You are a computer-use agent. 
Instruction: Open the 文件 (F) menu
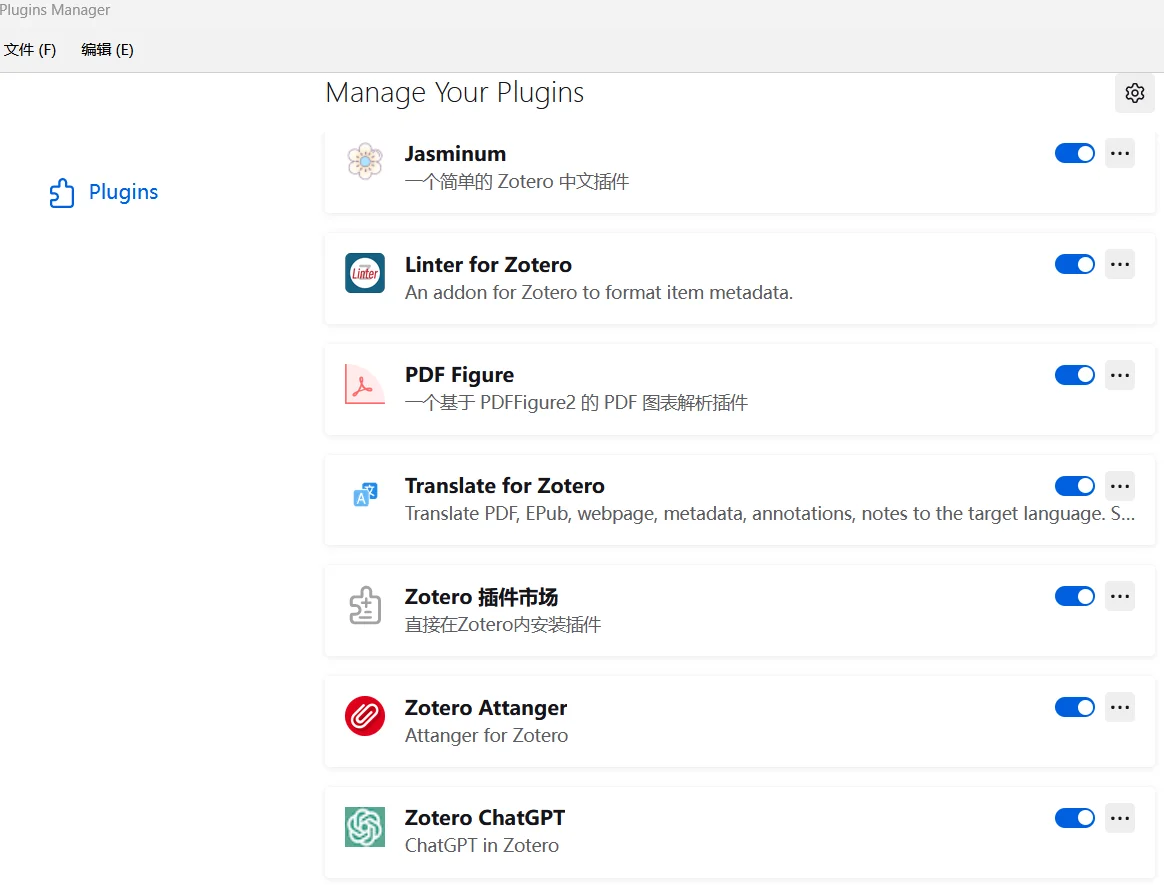coord(30,50)
